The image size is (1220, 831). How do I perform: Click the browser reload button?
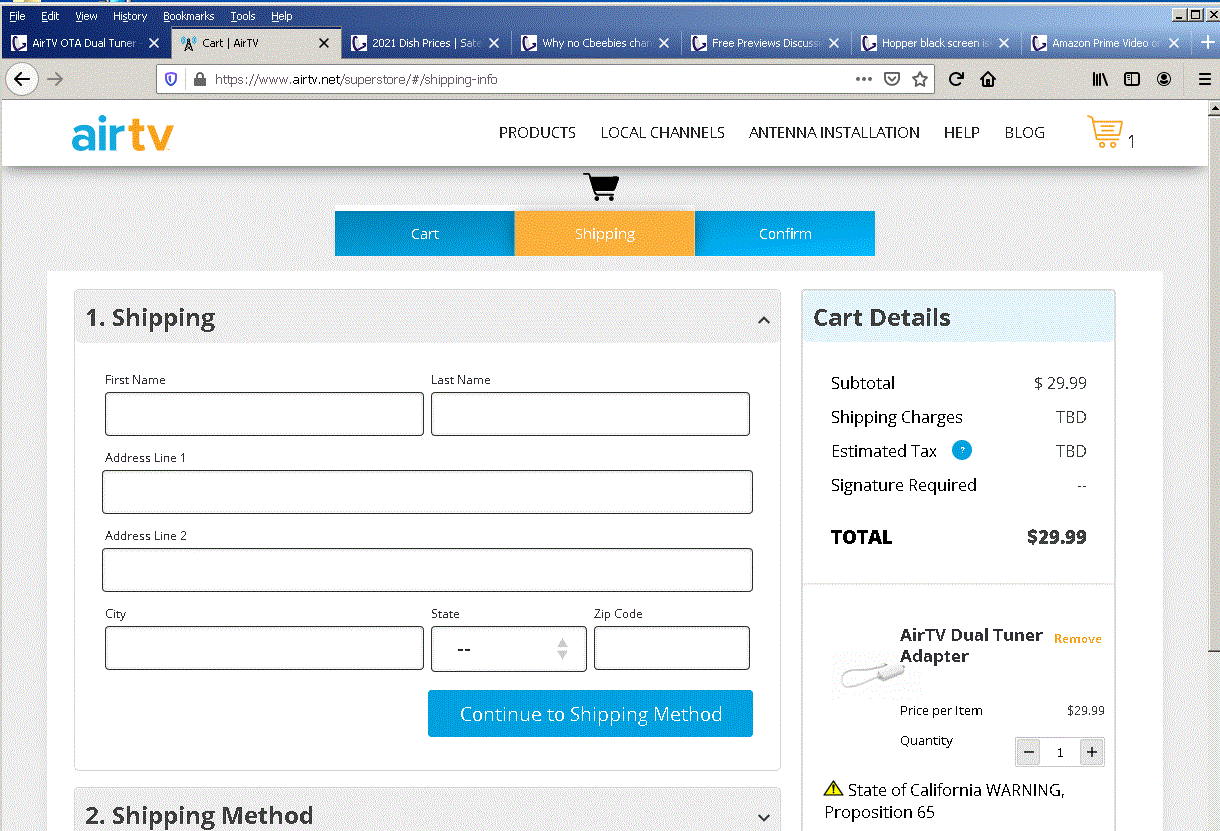[x=956, y=79]
